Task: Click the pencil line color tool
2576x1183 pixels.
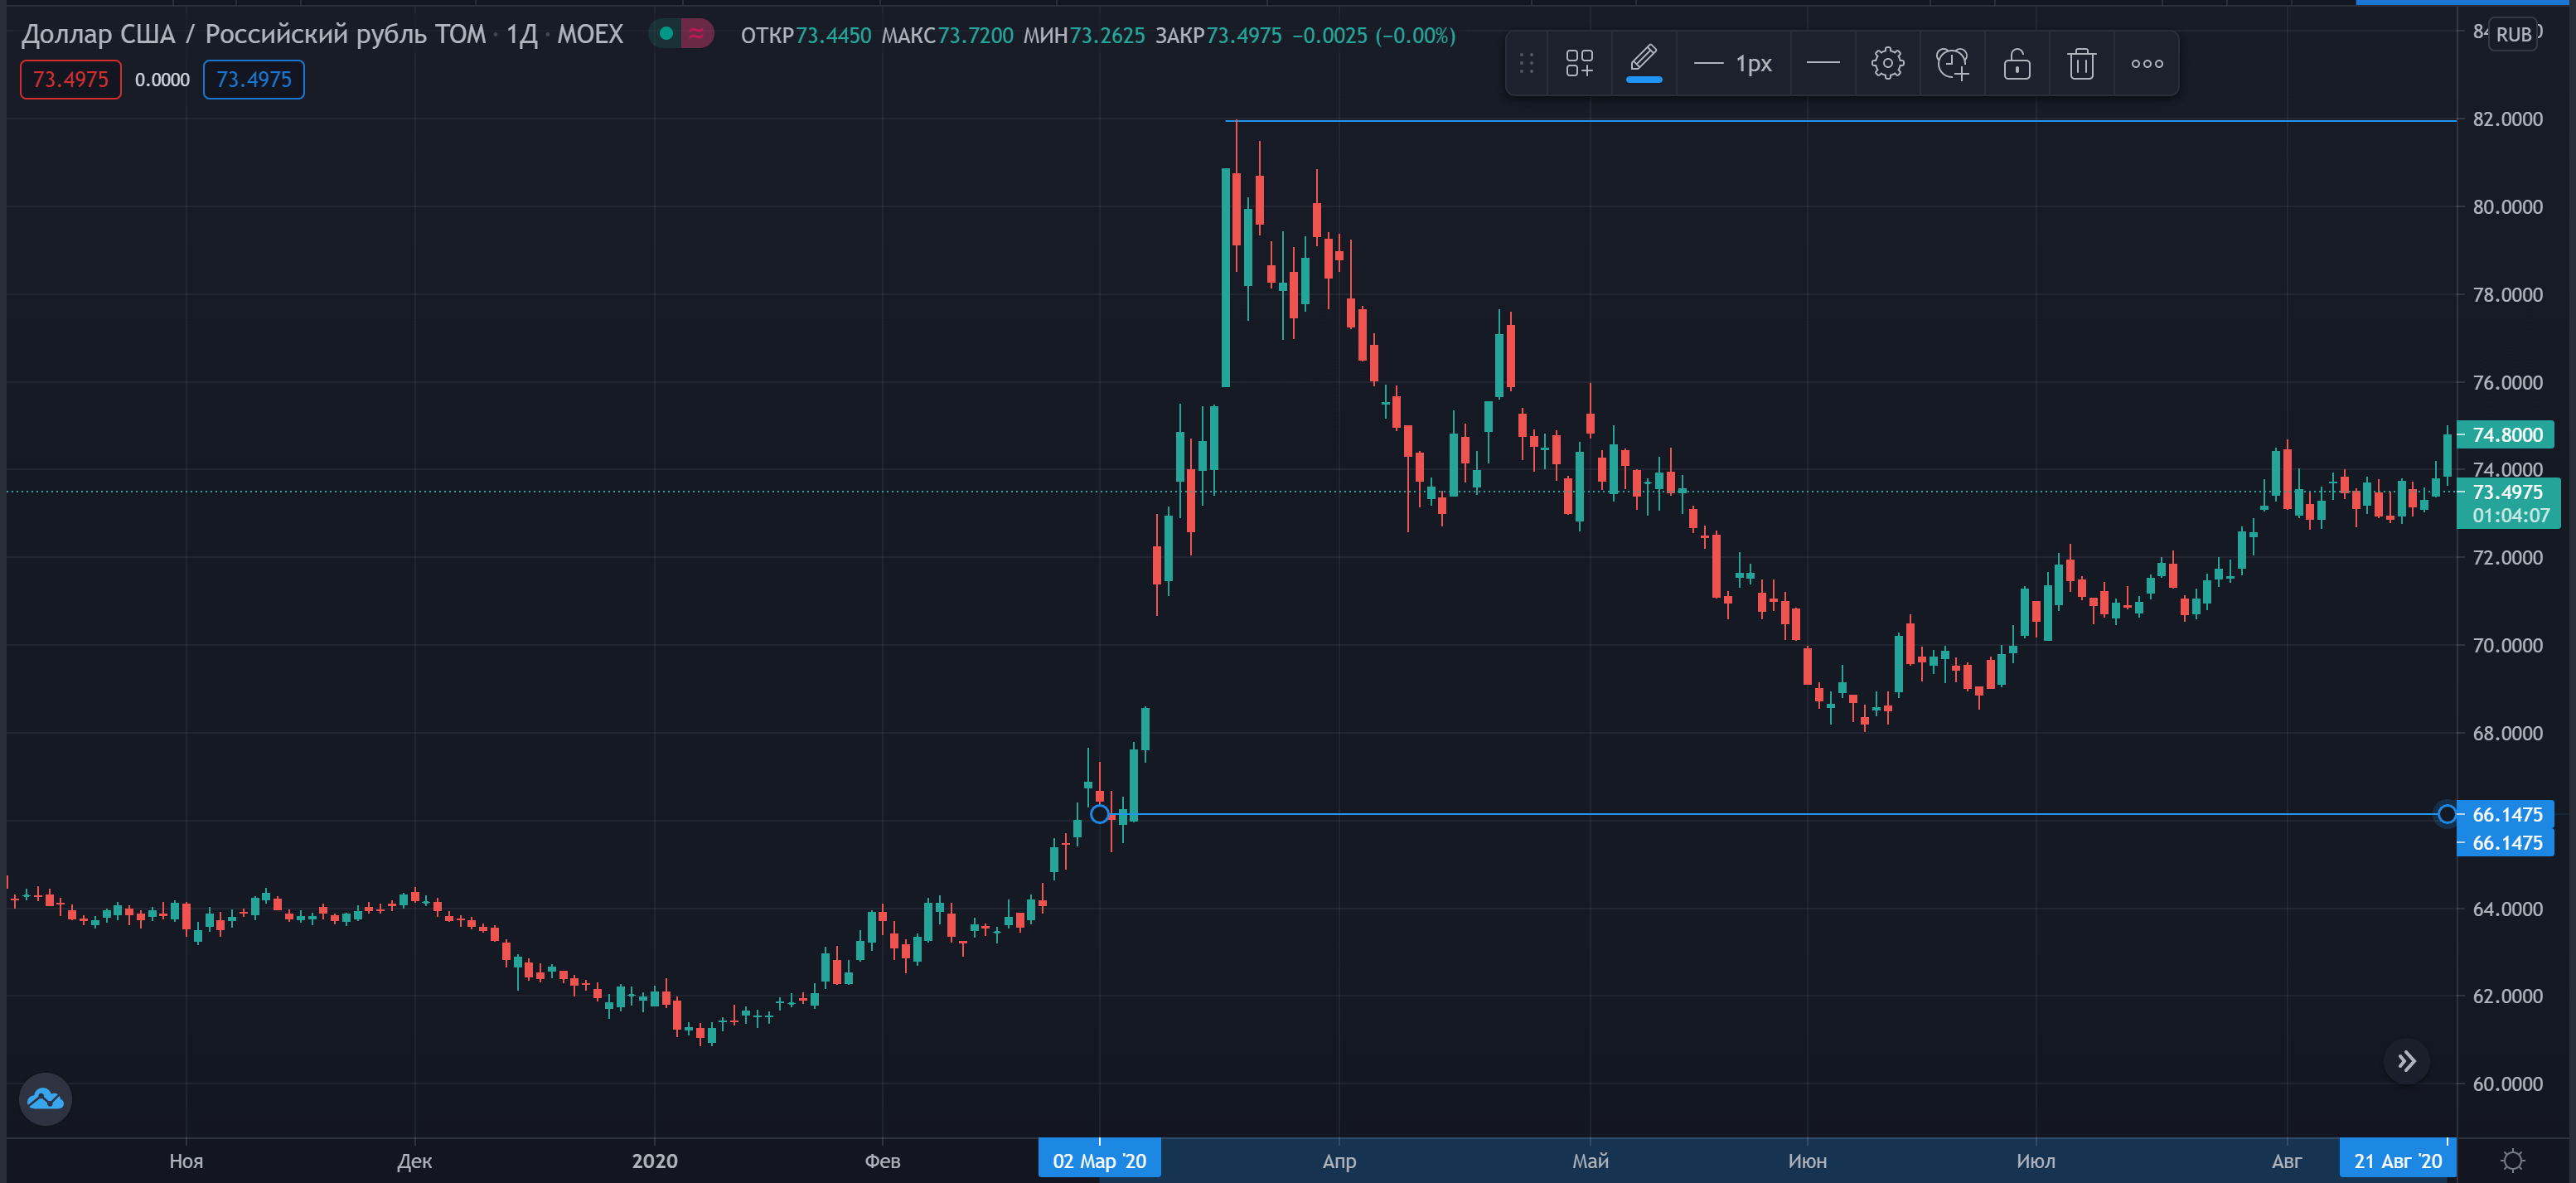Action: pos(1643,64)
